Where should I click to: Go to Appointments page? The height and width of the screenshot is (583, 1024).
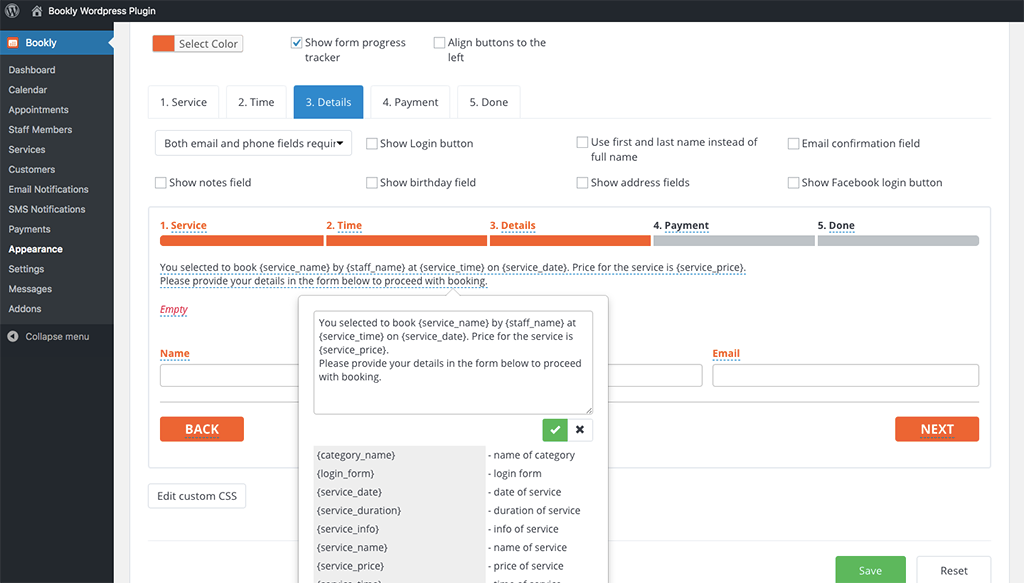click(x=39, y=110)
